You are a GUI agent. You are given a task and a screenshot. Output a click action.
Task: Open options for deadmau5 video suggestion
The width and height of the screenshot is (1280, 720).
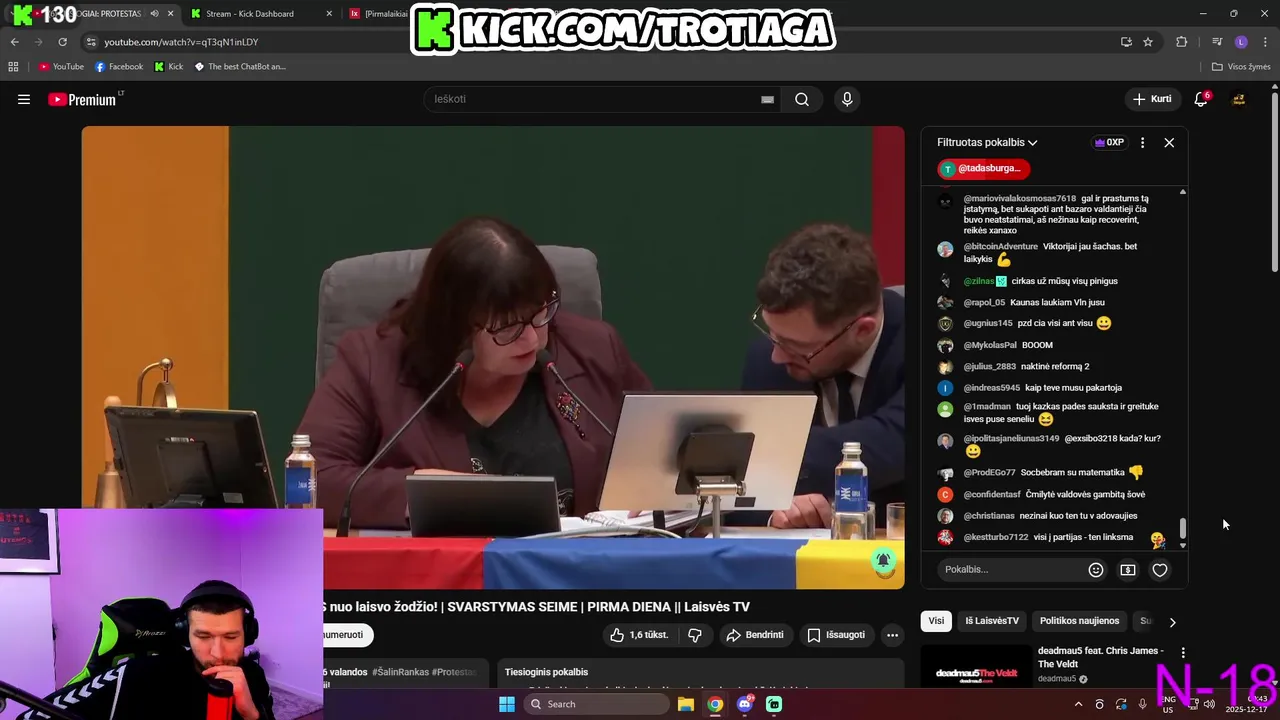(1183, 653)
